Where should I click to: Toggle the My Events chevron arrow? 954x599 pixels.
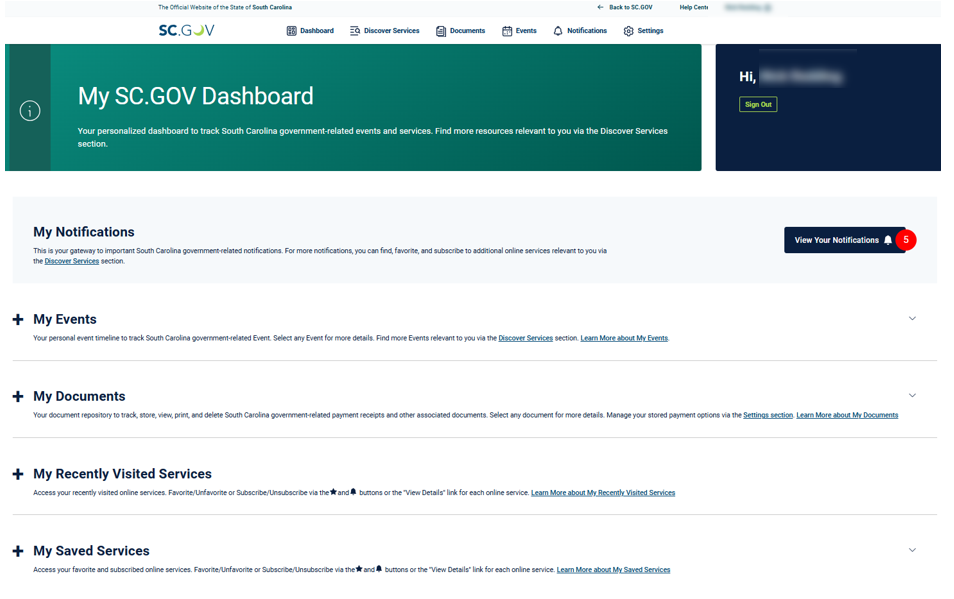912,318
